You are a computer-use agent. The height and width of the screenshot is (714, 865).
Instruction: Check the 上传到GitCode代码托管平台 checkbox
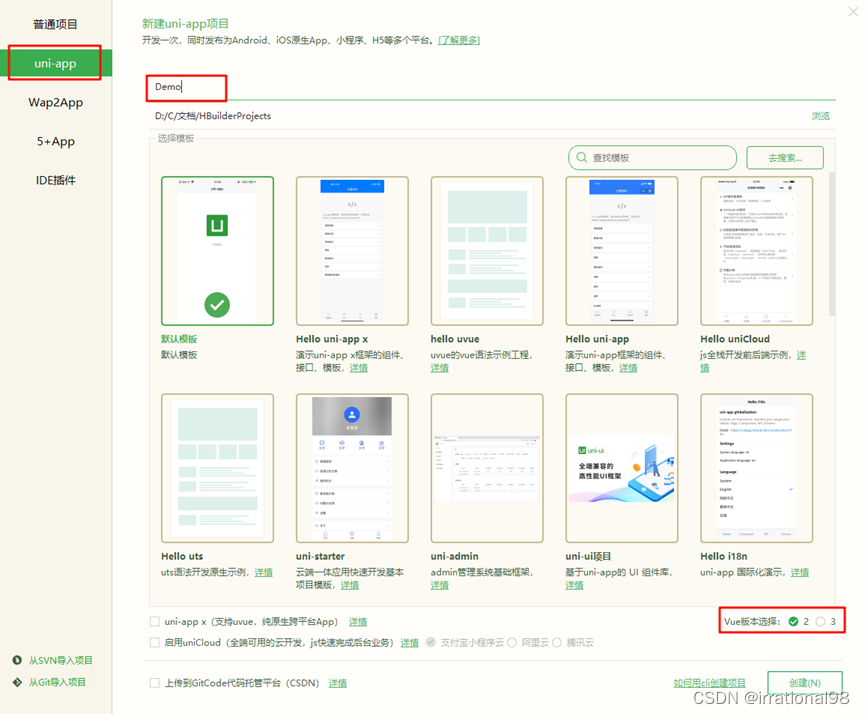point(155,683)
